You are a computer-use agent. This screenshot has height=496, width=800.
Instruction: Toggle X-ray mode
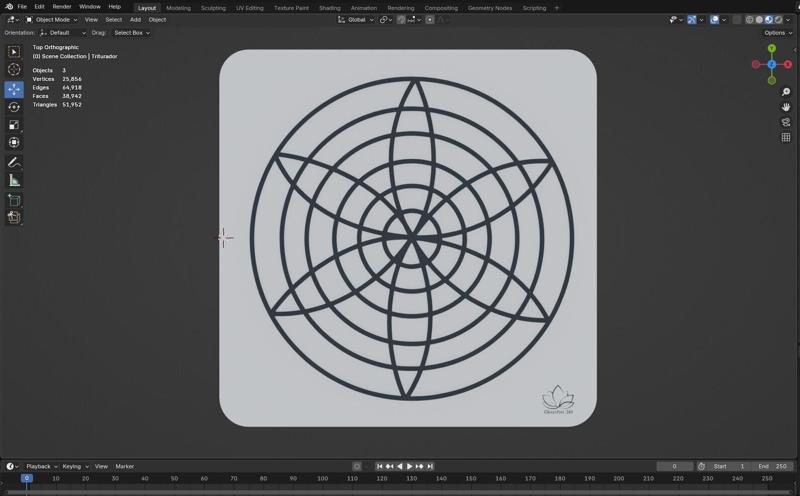point(737,20)
